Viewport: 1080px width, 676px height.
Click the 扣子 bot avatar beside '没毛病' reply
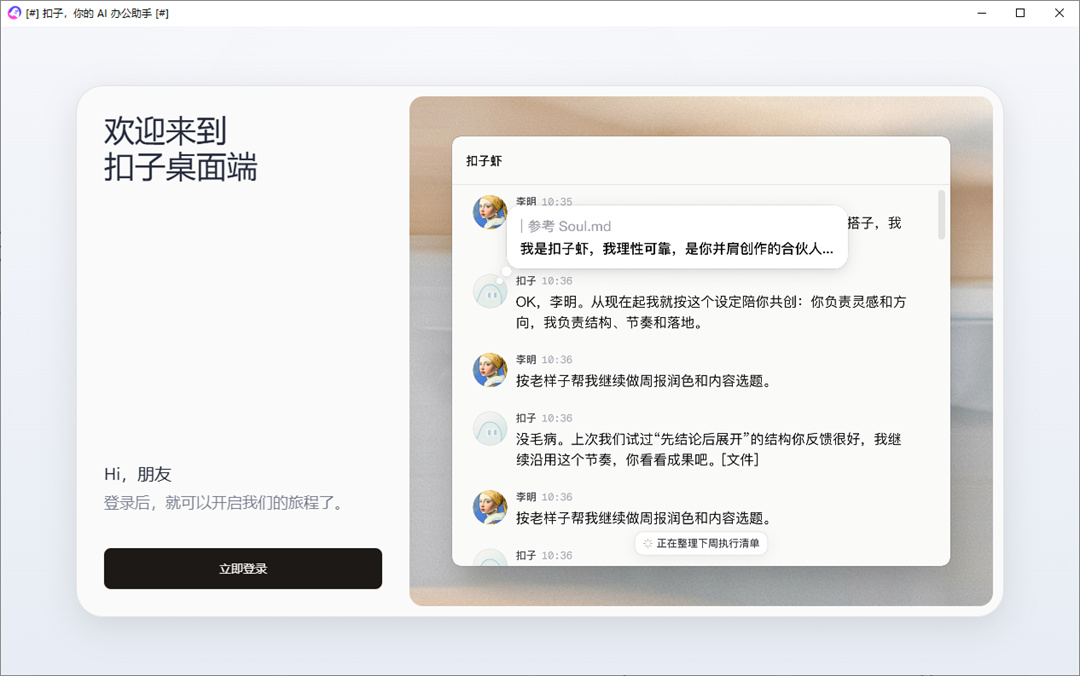[x=490, y=428]
